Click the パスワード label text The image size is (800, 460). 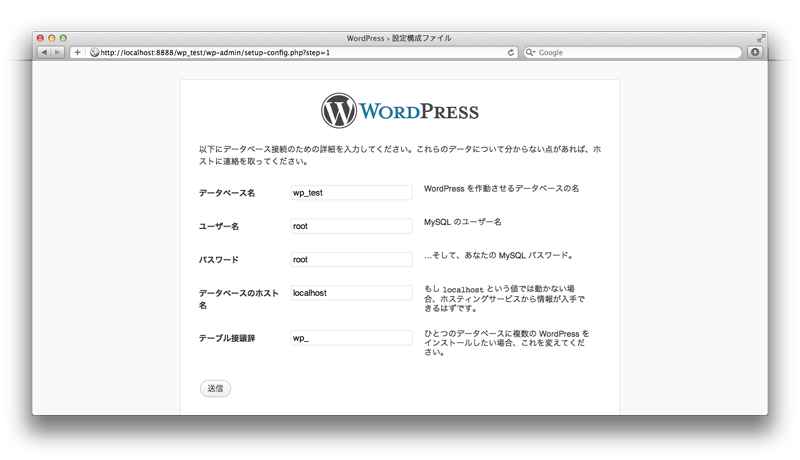click(x=219, y=260)
